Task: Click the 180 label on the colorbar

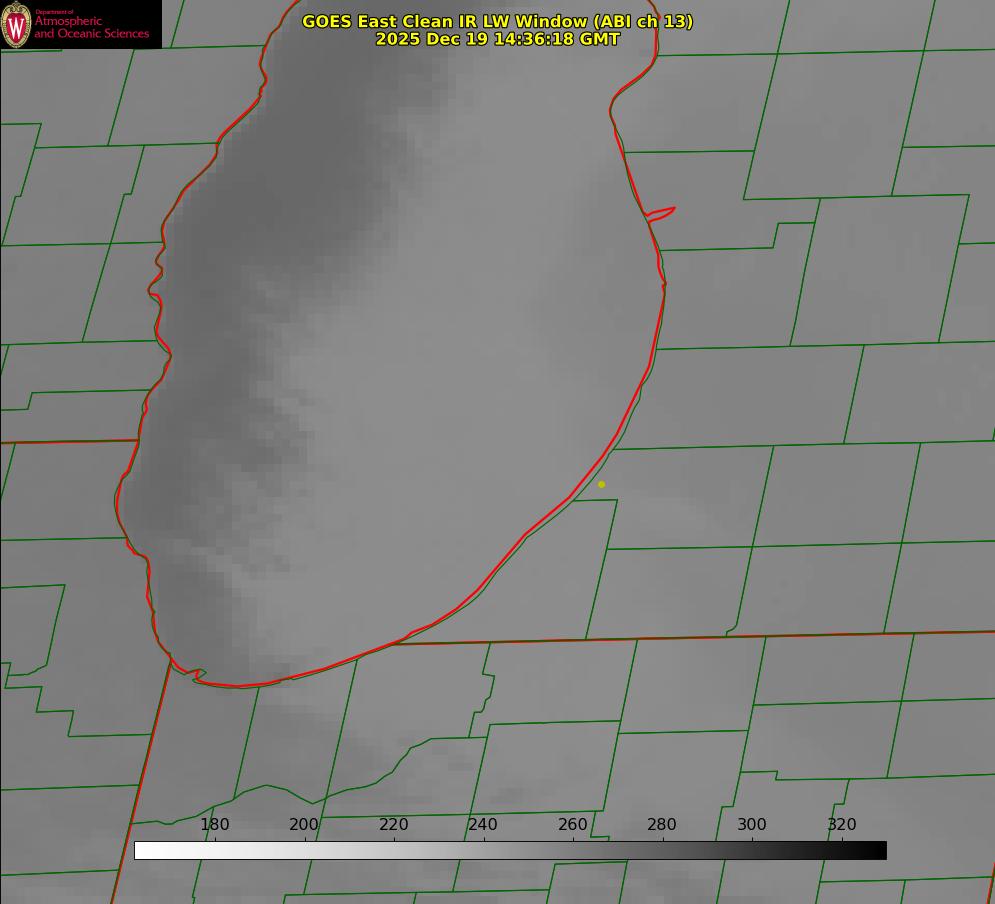Action: coord(214,824)
